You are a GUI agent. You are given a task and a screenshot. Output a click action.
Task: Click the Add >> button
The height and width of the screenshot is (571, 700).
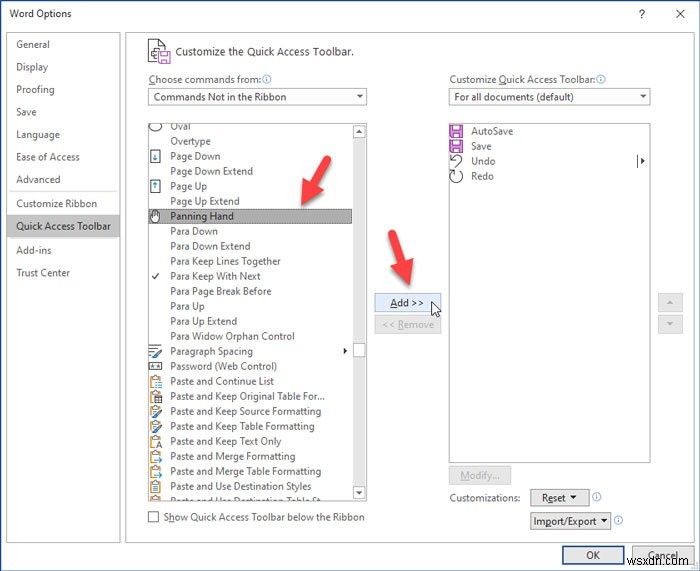pos(407,303)
